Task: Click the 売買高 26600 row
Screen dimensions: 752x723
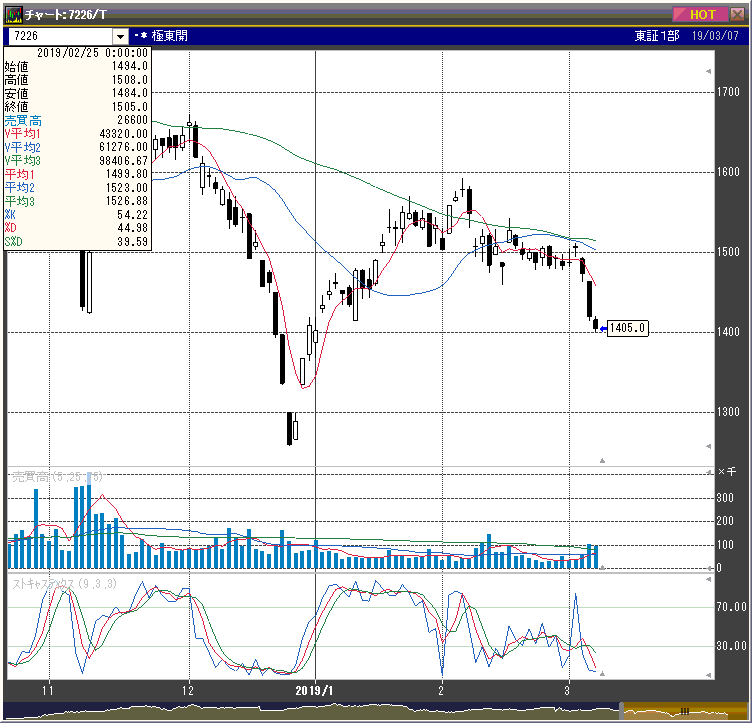Action: (77, 120)
